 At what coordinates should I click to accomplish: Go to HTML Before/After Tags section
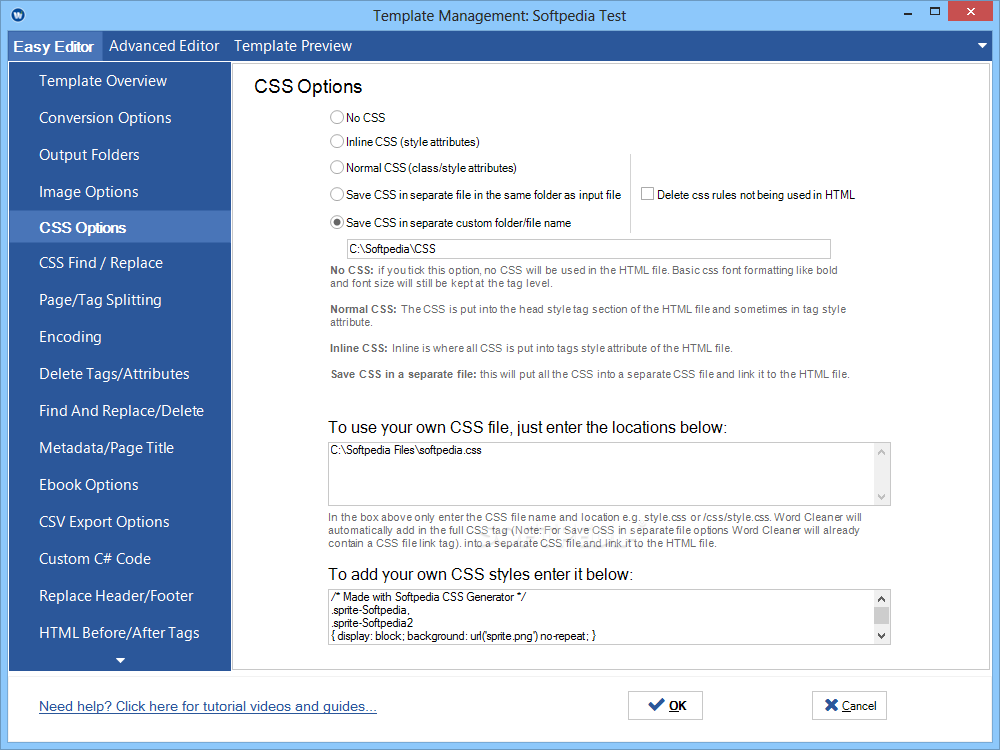tap(120, 633)
